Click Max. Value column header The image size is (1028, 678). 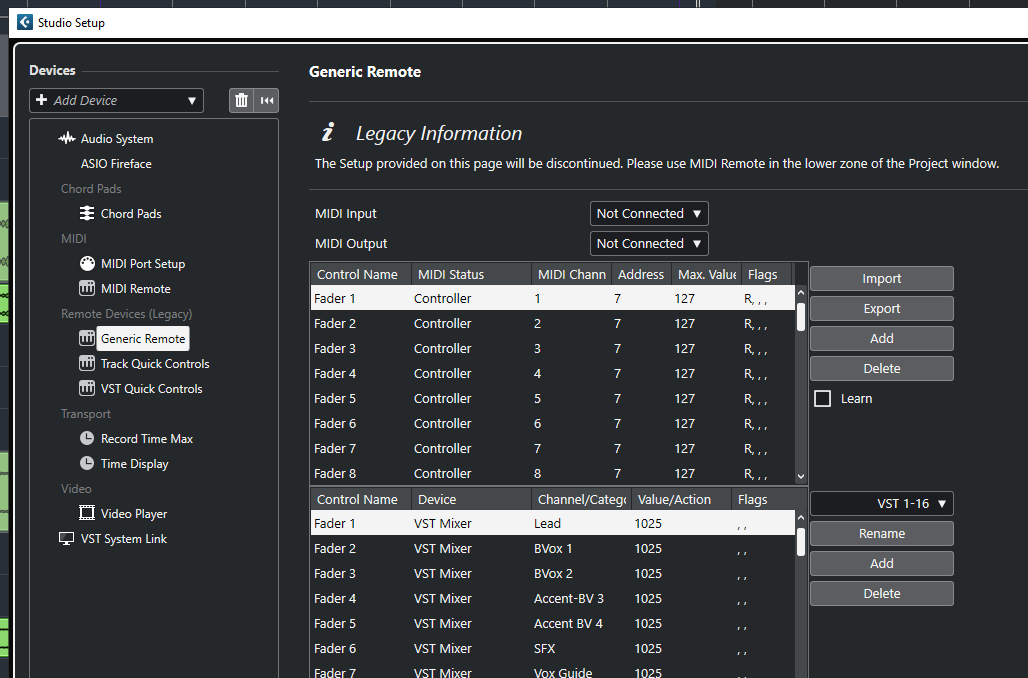pyautogui.click(x=707, y=274)
